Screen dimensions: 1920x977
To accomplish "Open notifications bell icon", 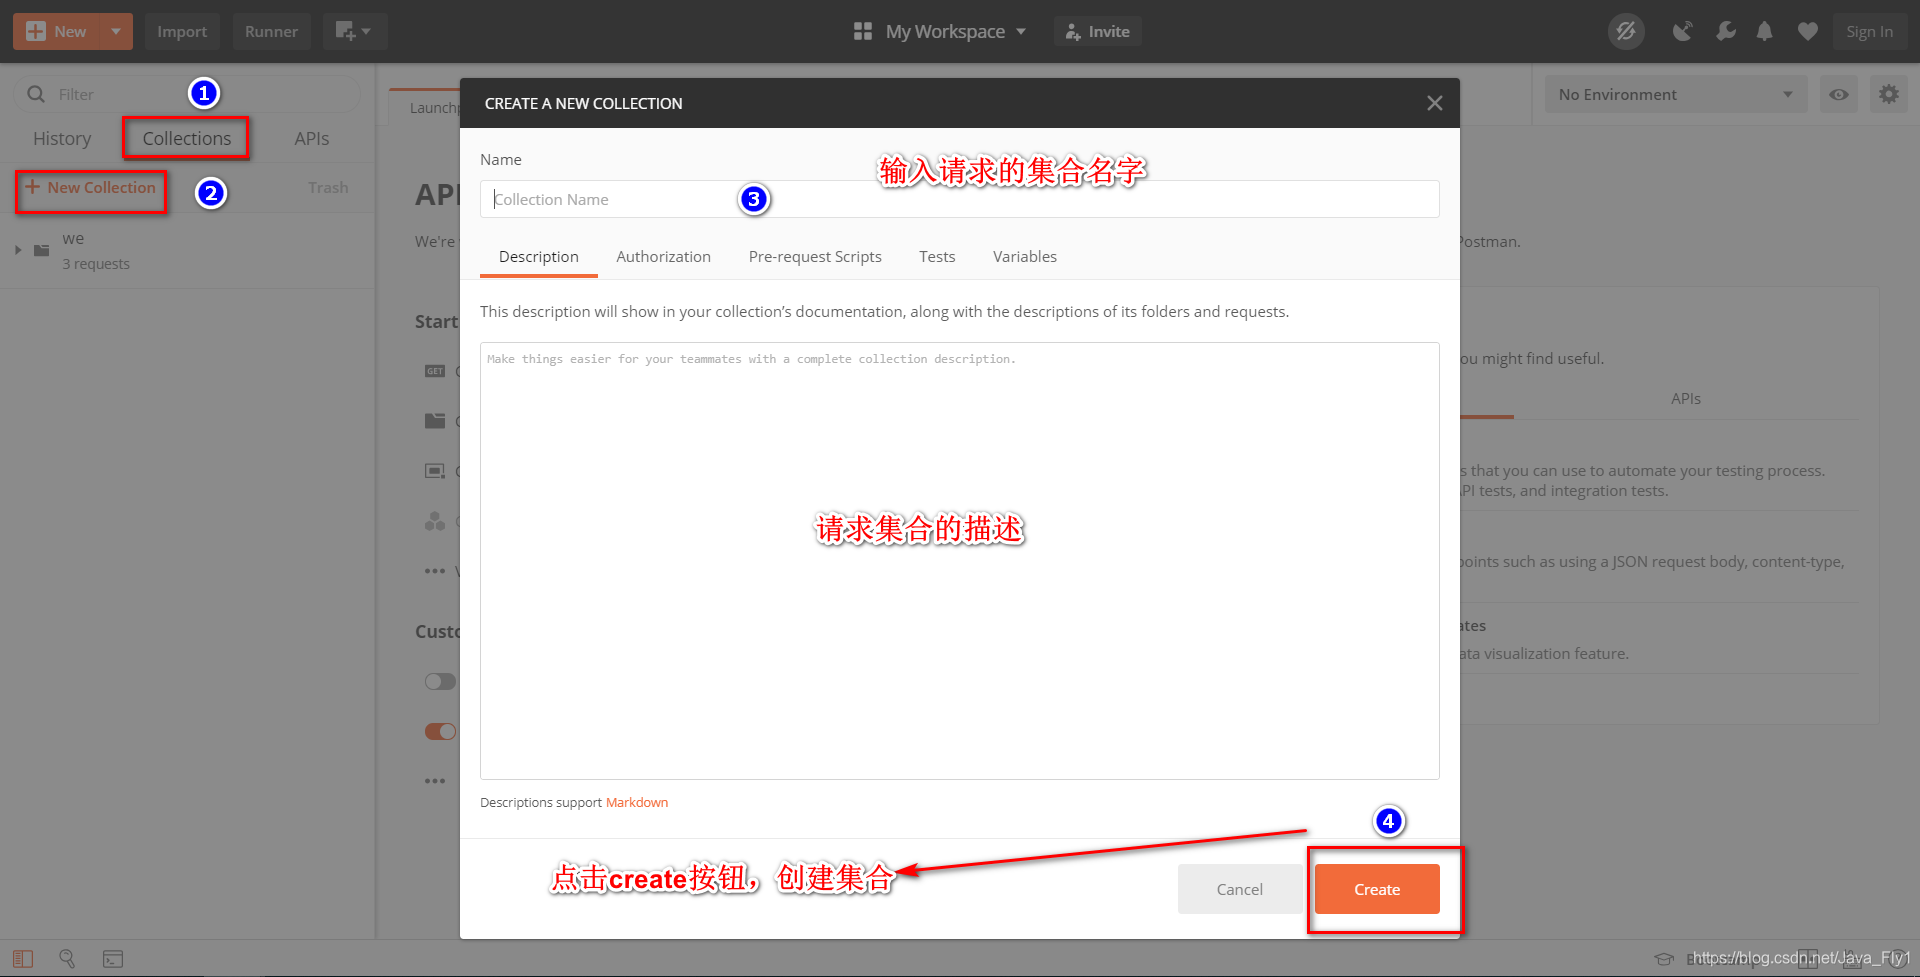I will pos(1764,31).
